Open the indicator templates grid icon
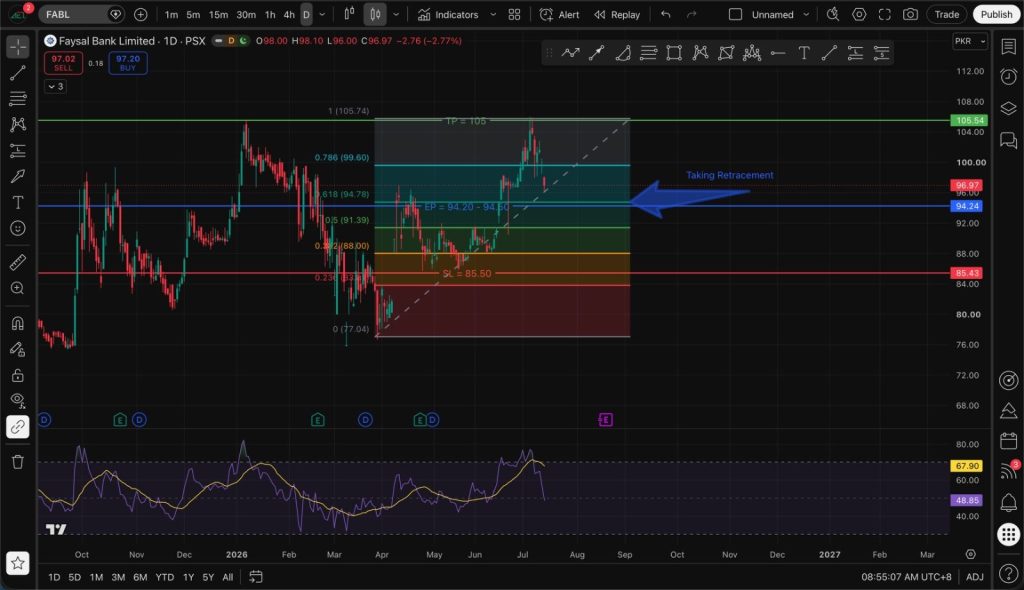Screen dimensions: 1024x590 point(515,14)
